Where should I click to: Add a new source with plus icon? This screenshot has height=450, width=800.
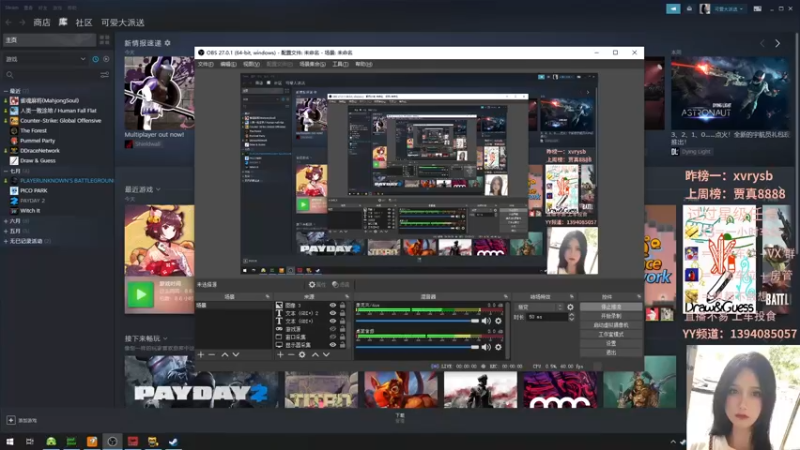tap(280, 355)
